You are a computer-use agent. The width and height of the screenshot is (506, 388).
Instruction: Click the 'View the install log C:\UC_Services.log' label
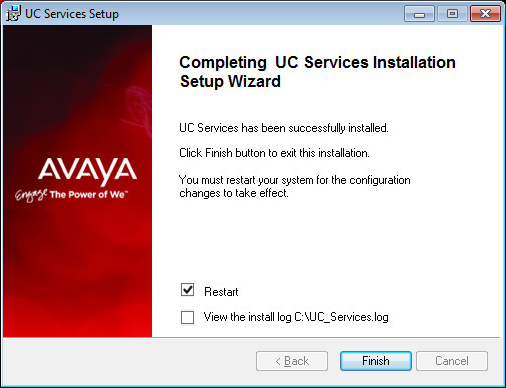click(x=296, y=317)
